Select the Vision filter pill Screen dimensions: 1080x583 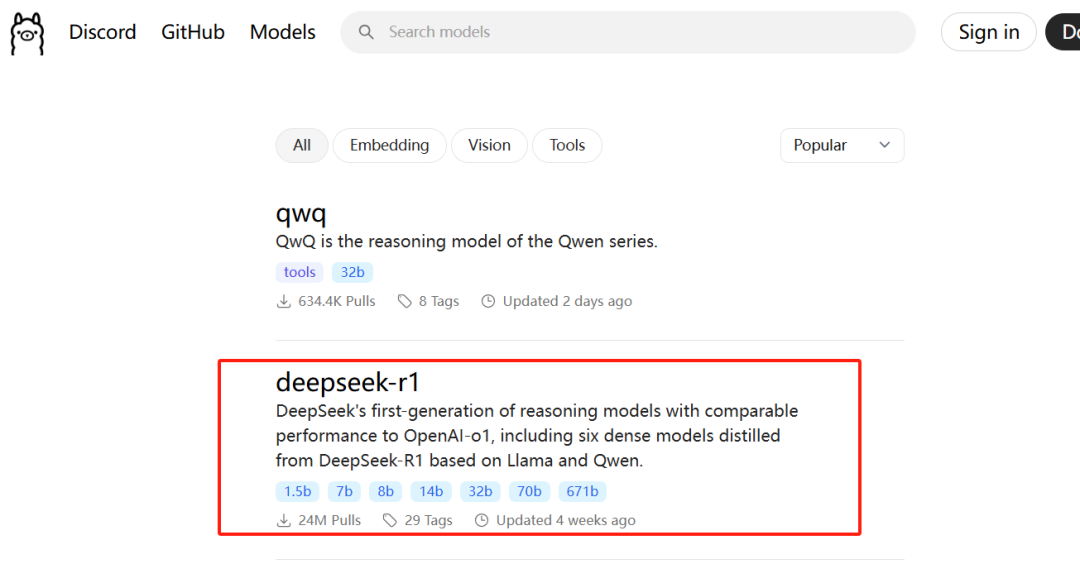point(489,145)
